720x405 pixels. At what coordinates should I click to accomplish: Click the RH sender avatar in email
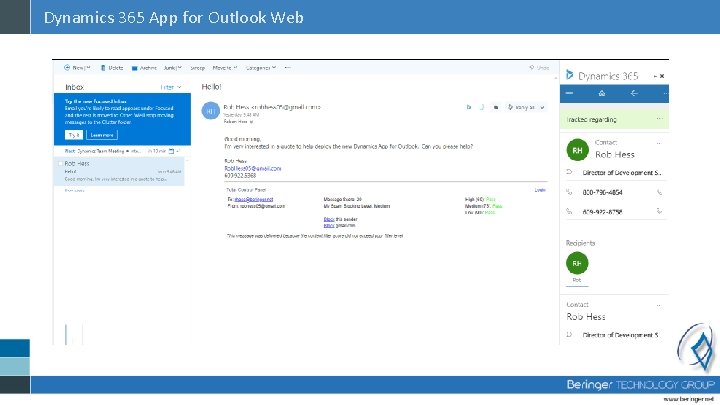[x=210, y=111]
